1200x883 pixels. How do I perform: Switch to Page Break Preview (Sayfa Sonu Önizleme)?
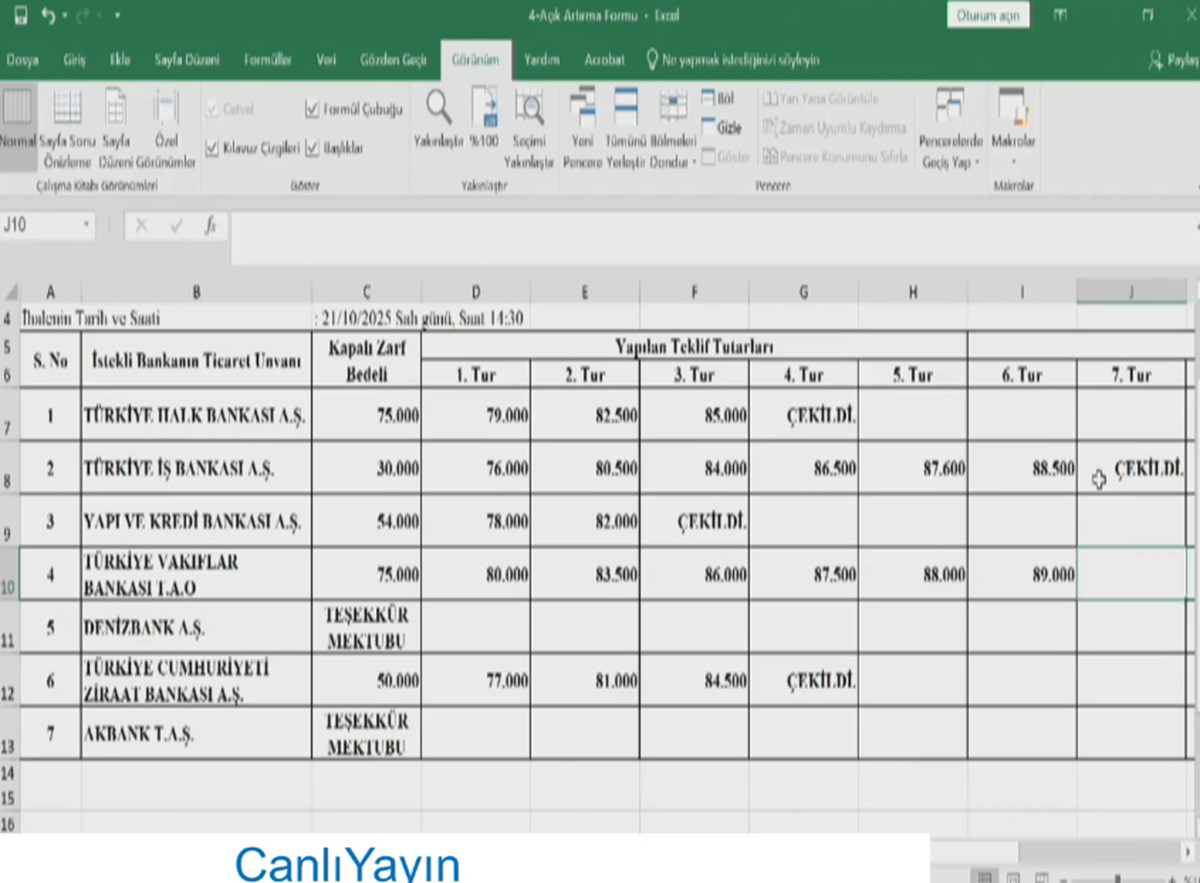pos(67,125)
